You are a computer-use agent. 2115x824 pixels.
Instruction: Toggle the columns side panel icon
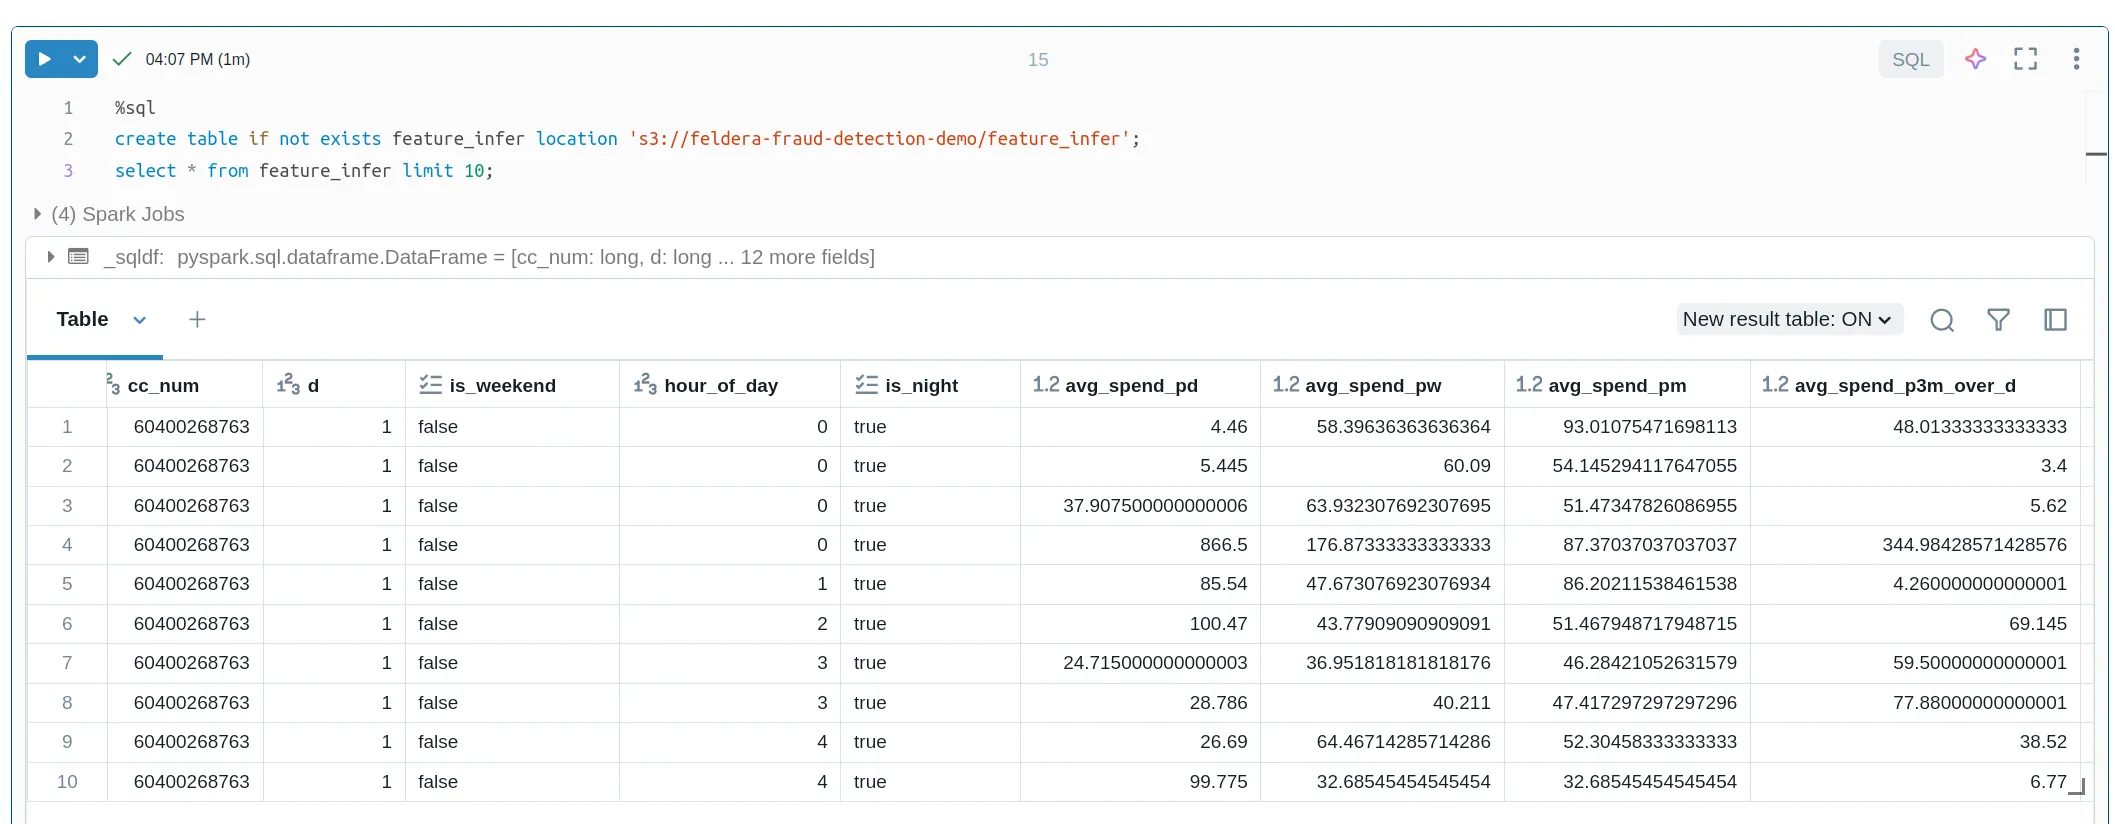[x=2055, y=320]
